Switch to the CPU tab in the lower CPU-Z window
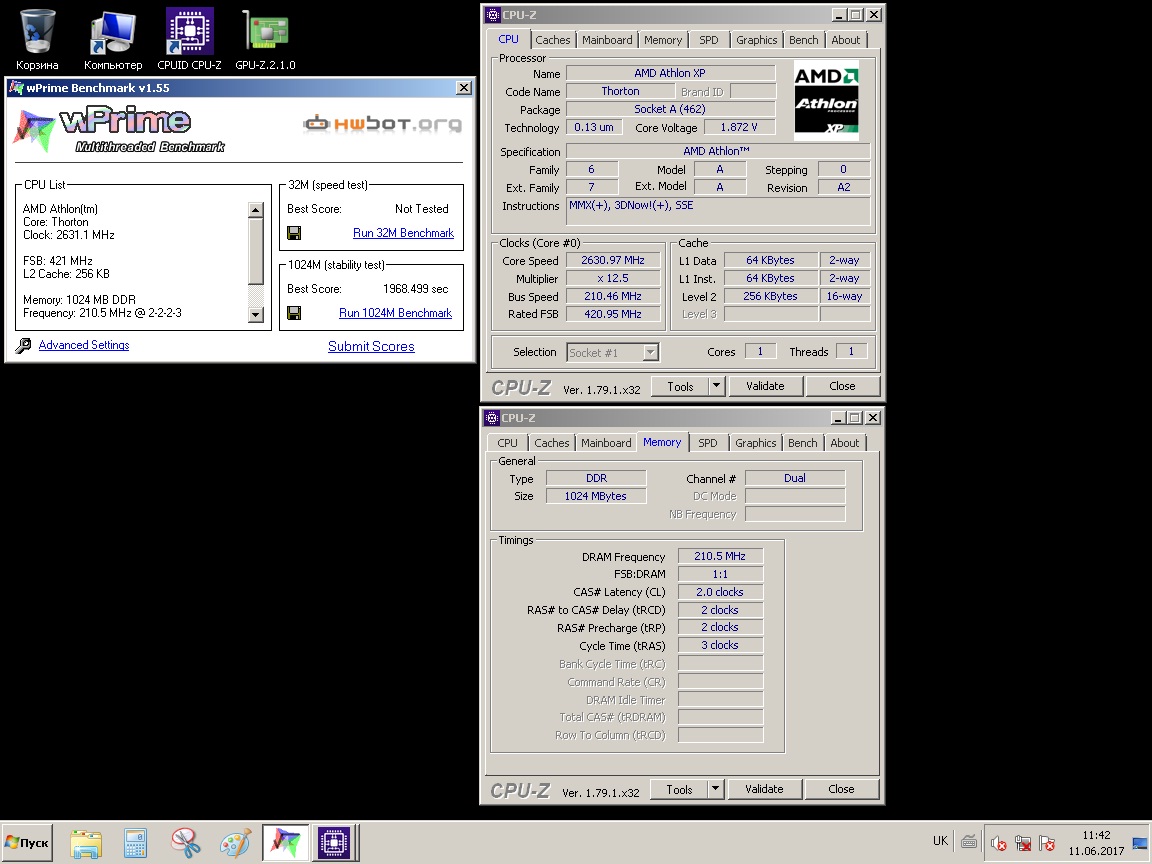This screenshot has width=1152, height=864. 508,443
